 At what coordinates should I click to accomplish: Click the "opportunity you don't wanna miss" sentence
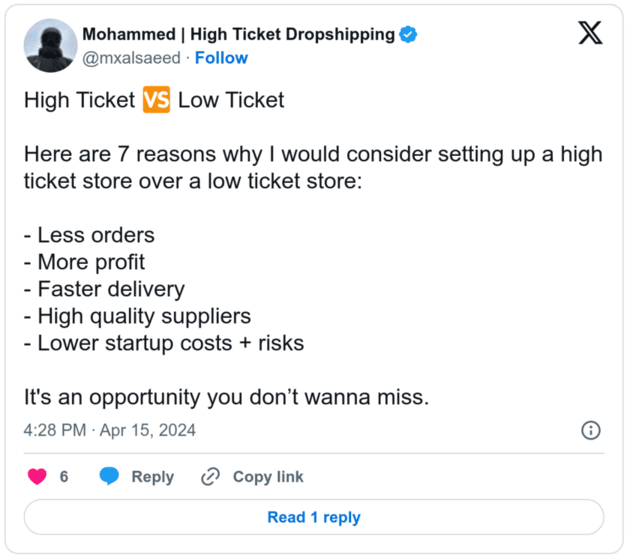coord(226,397)
